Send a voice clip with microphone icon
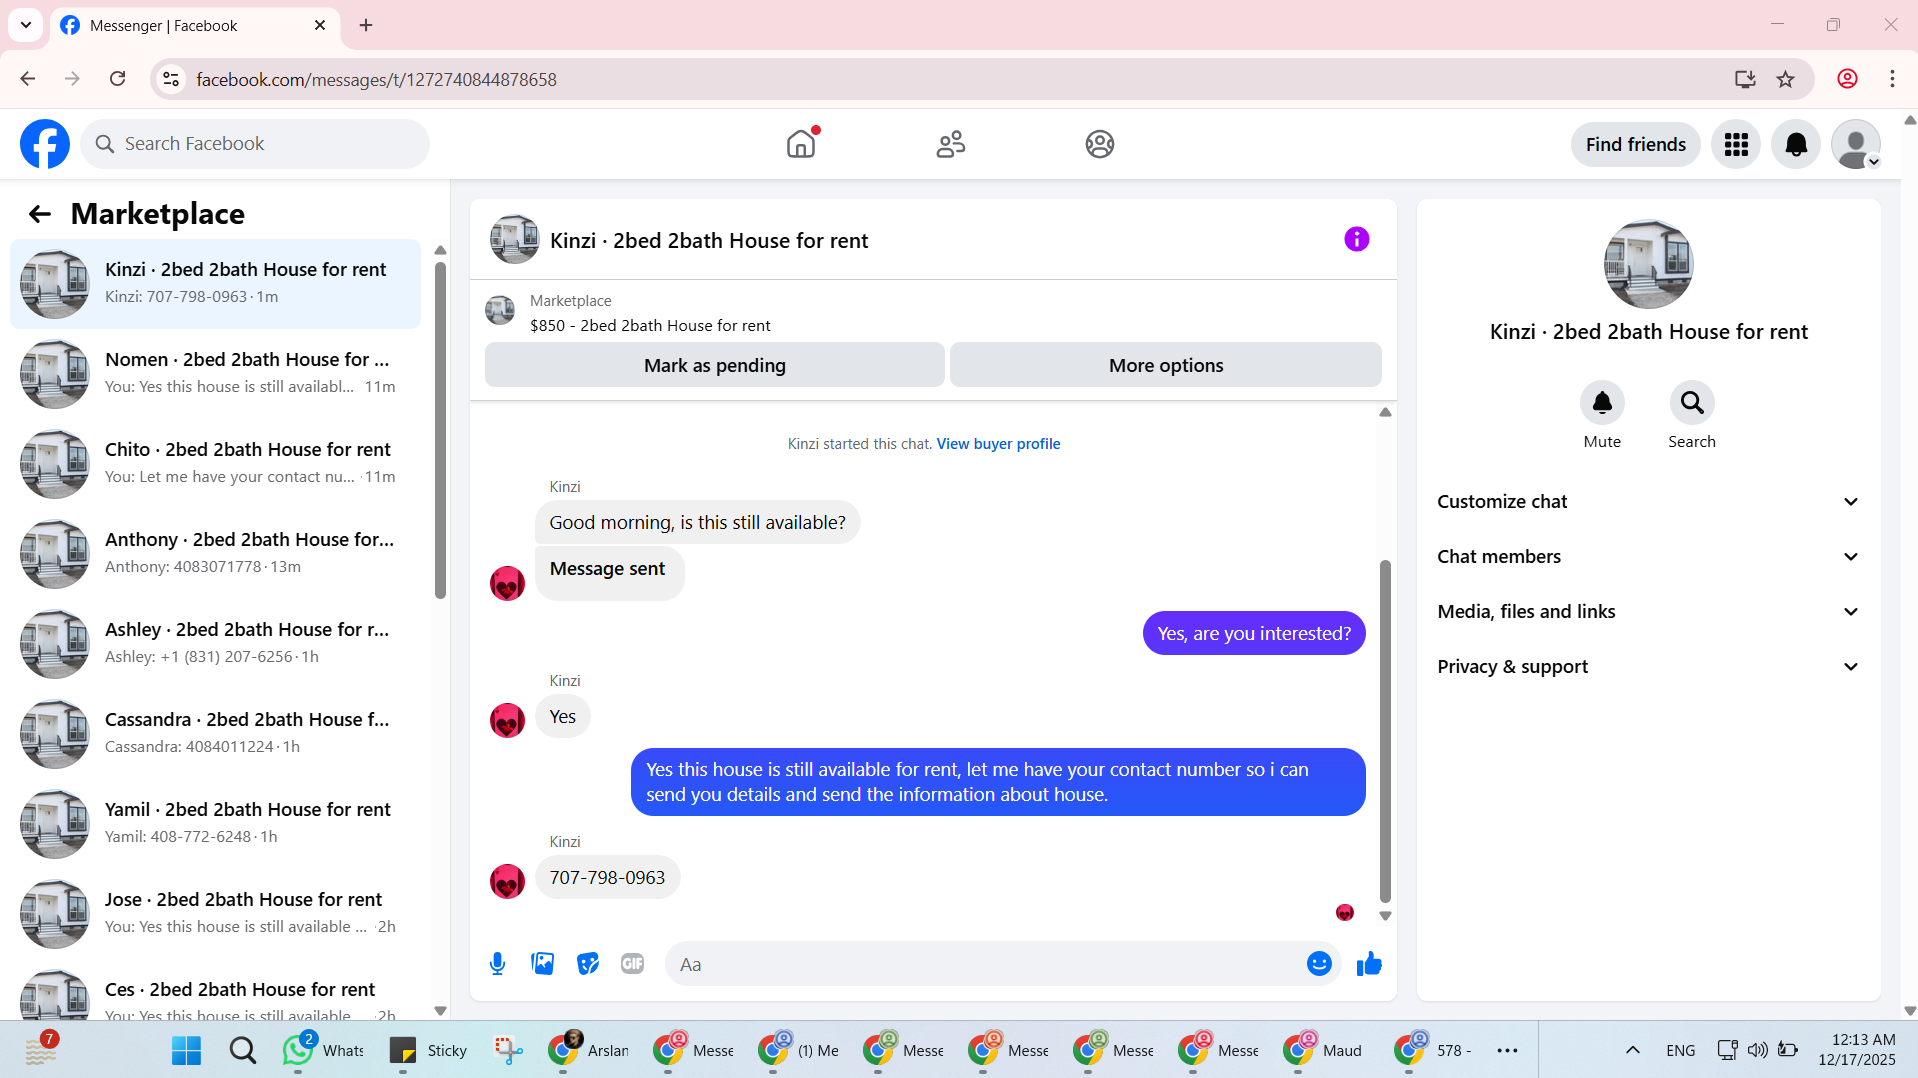This screenshot has width=1918, height=1078. pyautogui.click(x=497, y=964)
